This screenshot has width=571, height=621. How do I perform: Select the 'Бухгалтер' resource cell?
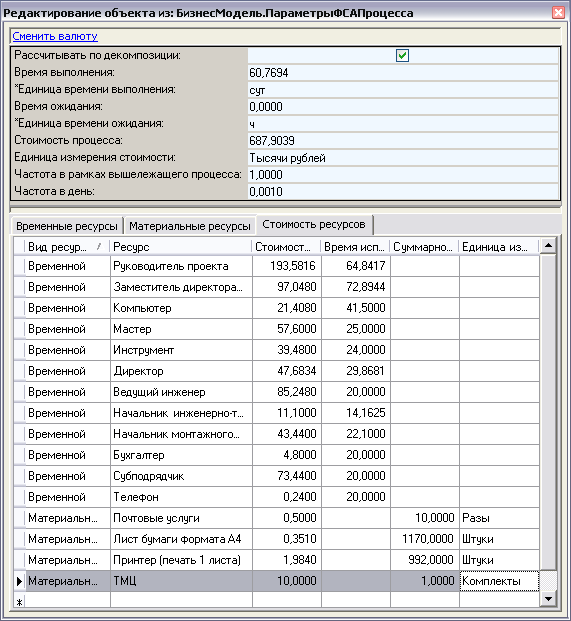(x=181, y=455)
